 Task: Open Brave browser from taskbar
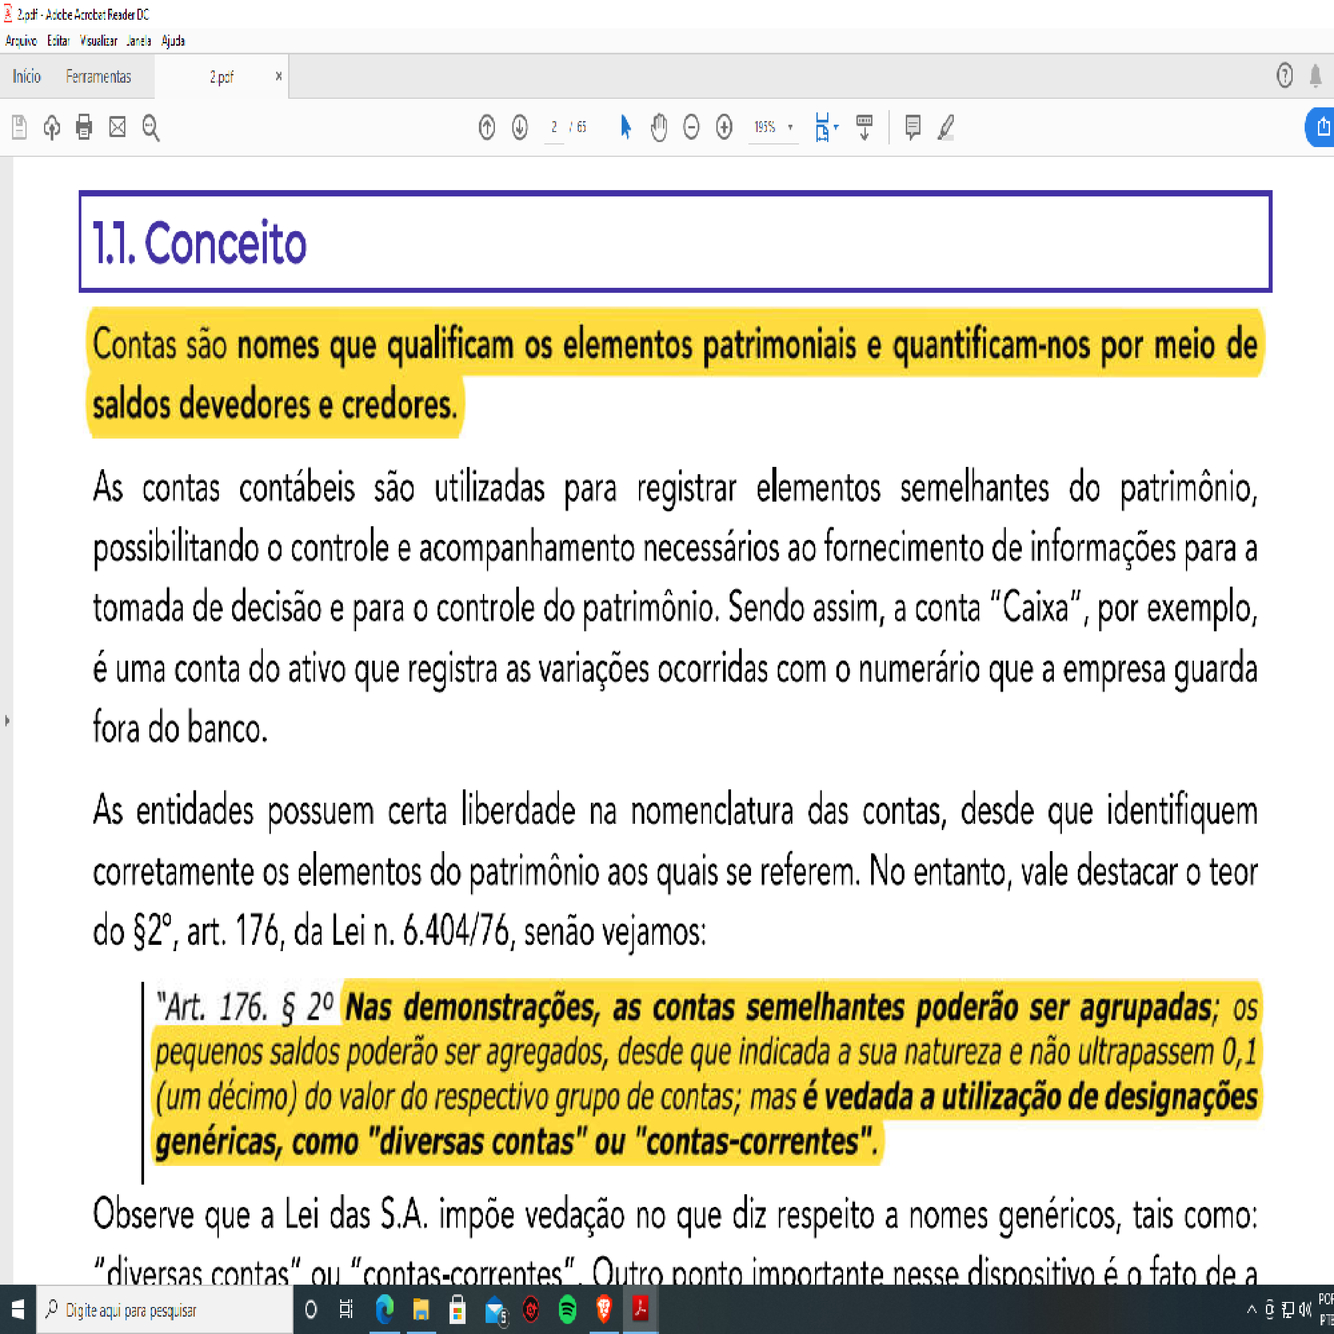(x=604, y=1310)
